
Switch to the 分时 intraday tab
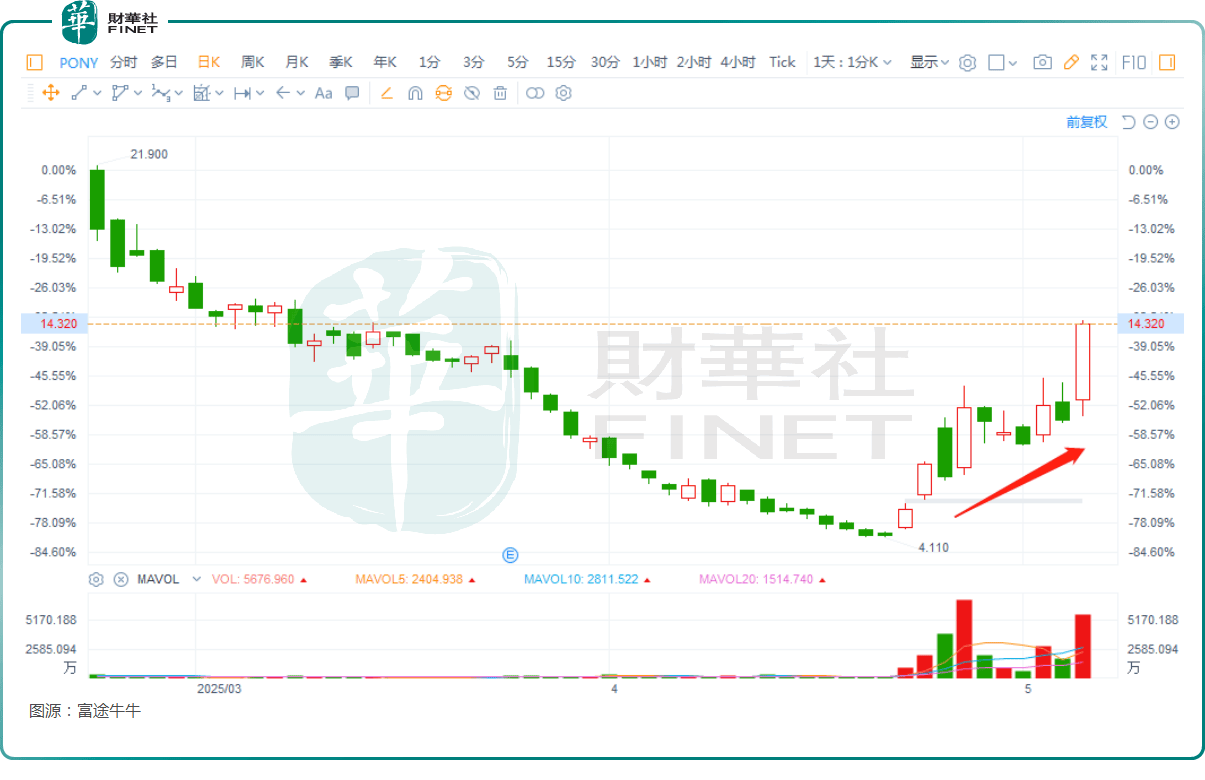tap(123, 62)
